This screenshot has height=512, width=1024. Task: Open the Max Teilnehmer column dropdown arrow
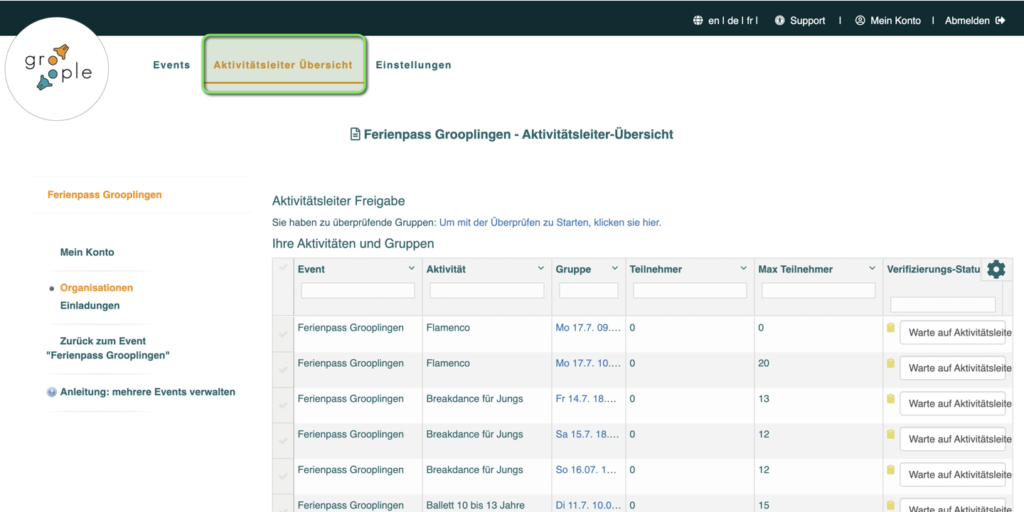(x=872, y=268)
